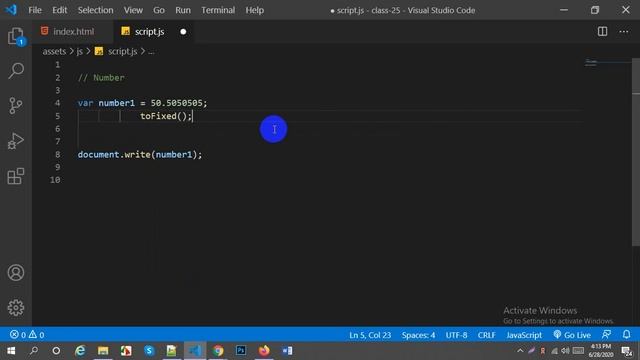This screenshot has height=360, width=640.
Task: Click the Split Editor Right icon
Action: 602,31
